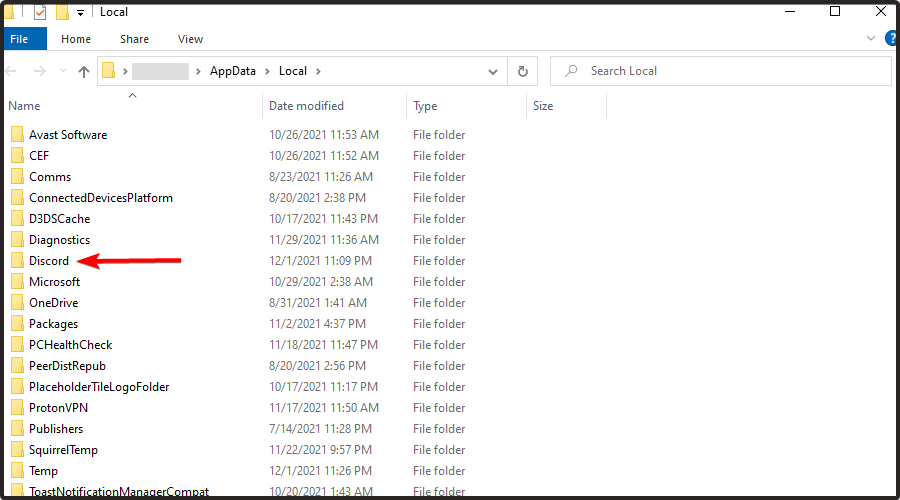Click the Microsoft folder name
The width and height of the screenshot is (900, 500).
pos(55,282)
